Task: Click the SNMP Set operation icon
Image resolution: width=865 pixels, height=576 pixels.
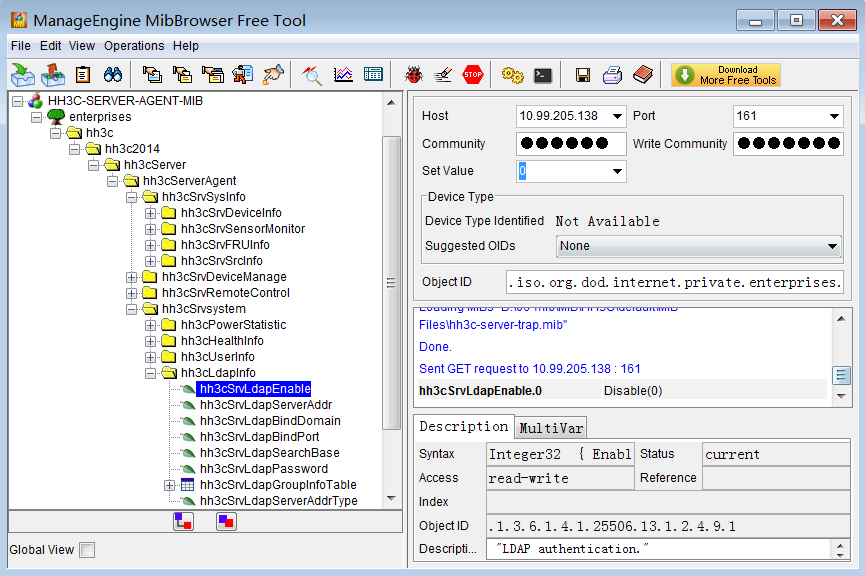Action: point(243,74)
